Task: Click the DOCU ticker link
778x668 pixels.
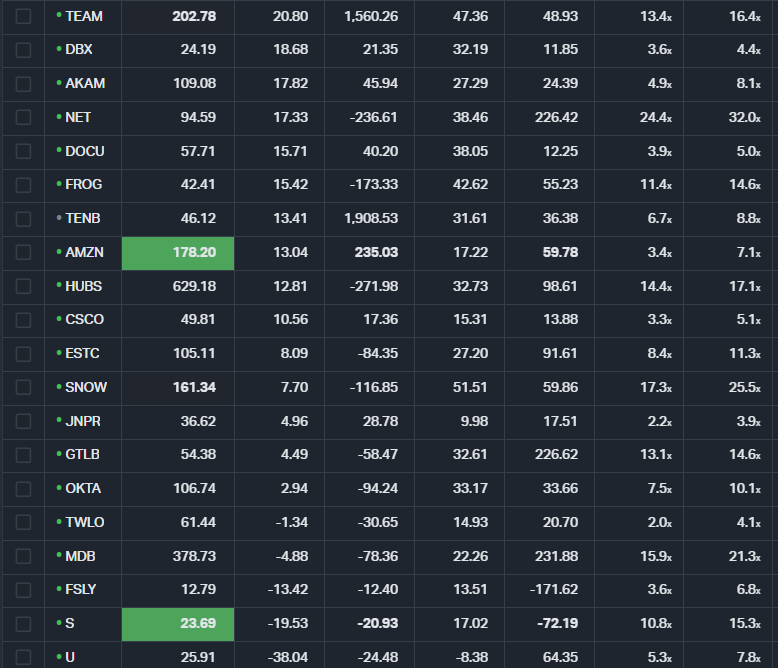Action: point(84,151)
